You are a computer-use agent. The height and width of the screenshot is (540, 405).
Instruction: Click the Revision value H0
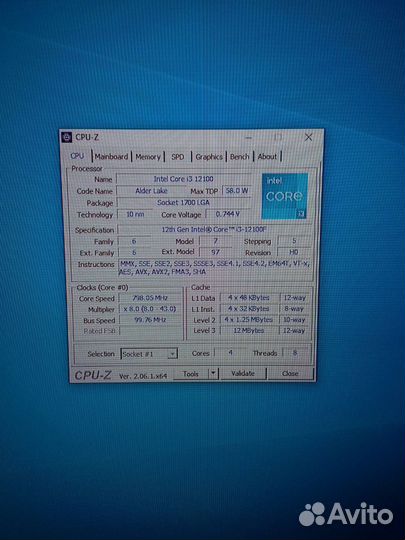(294, 252)
